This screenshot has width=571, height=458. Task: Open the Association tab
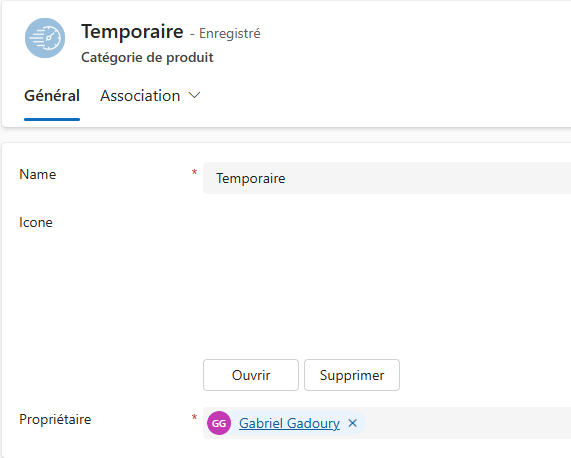point(140,96)
